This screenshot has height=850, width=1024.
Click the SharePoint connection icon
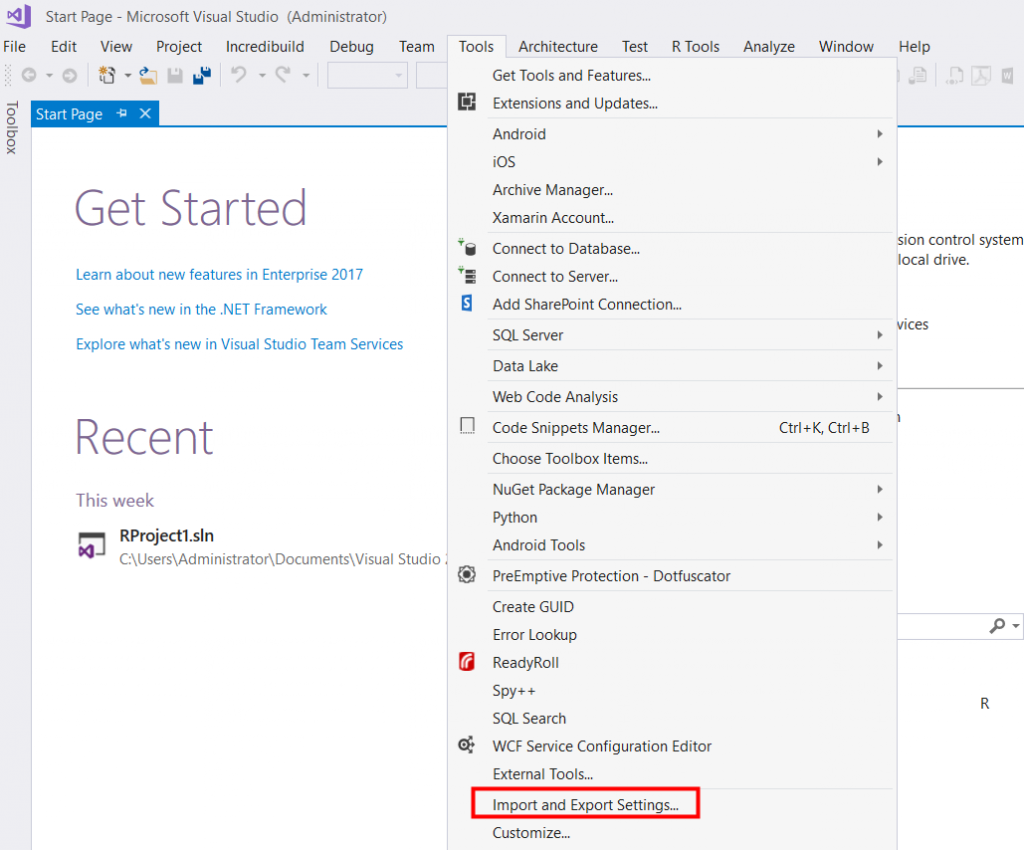pos(467,303)
